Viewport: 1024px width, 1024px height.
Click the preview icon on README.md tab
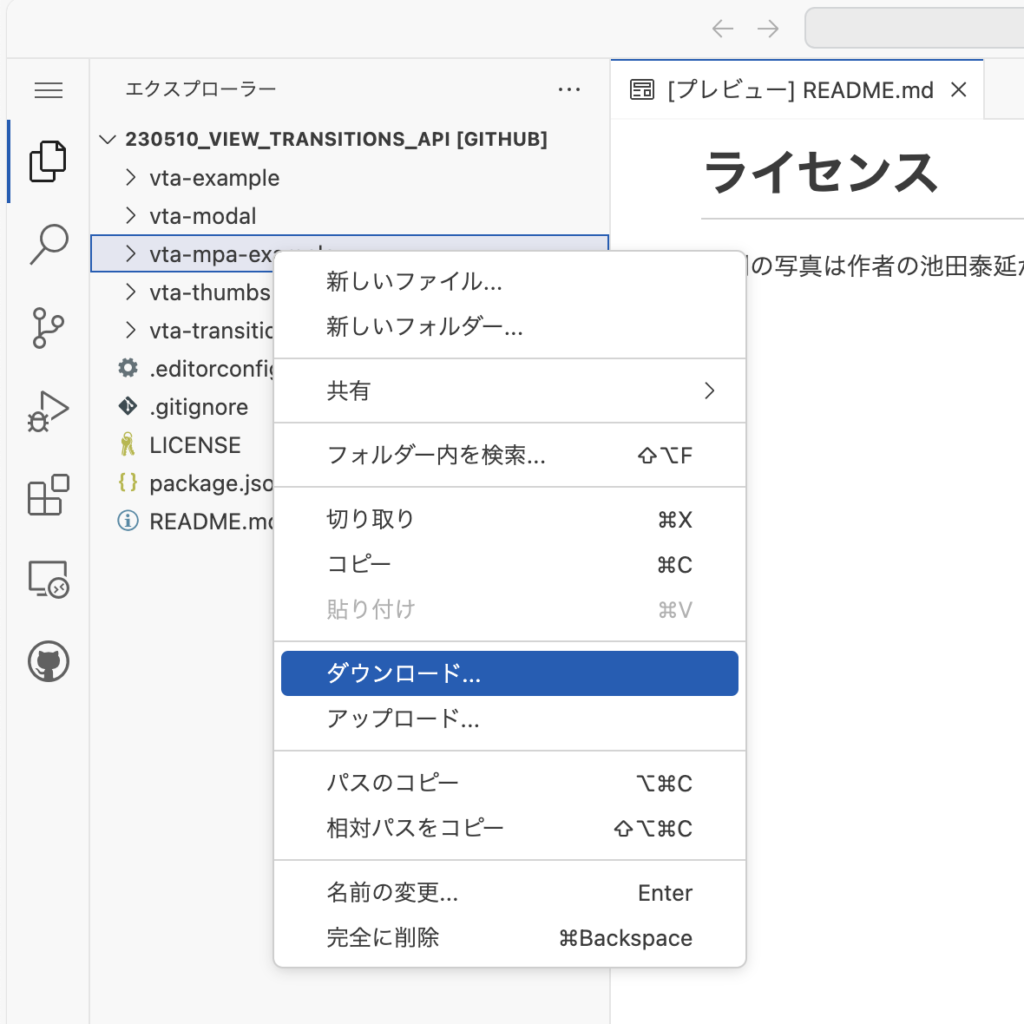coord(641,89)
